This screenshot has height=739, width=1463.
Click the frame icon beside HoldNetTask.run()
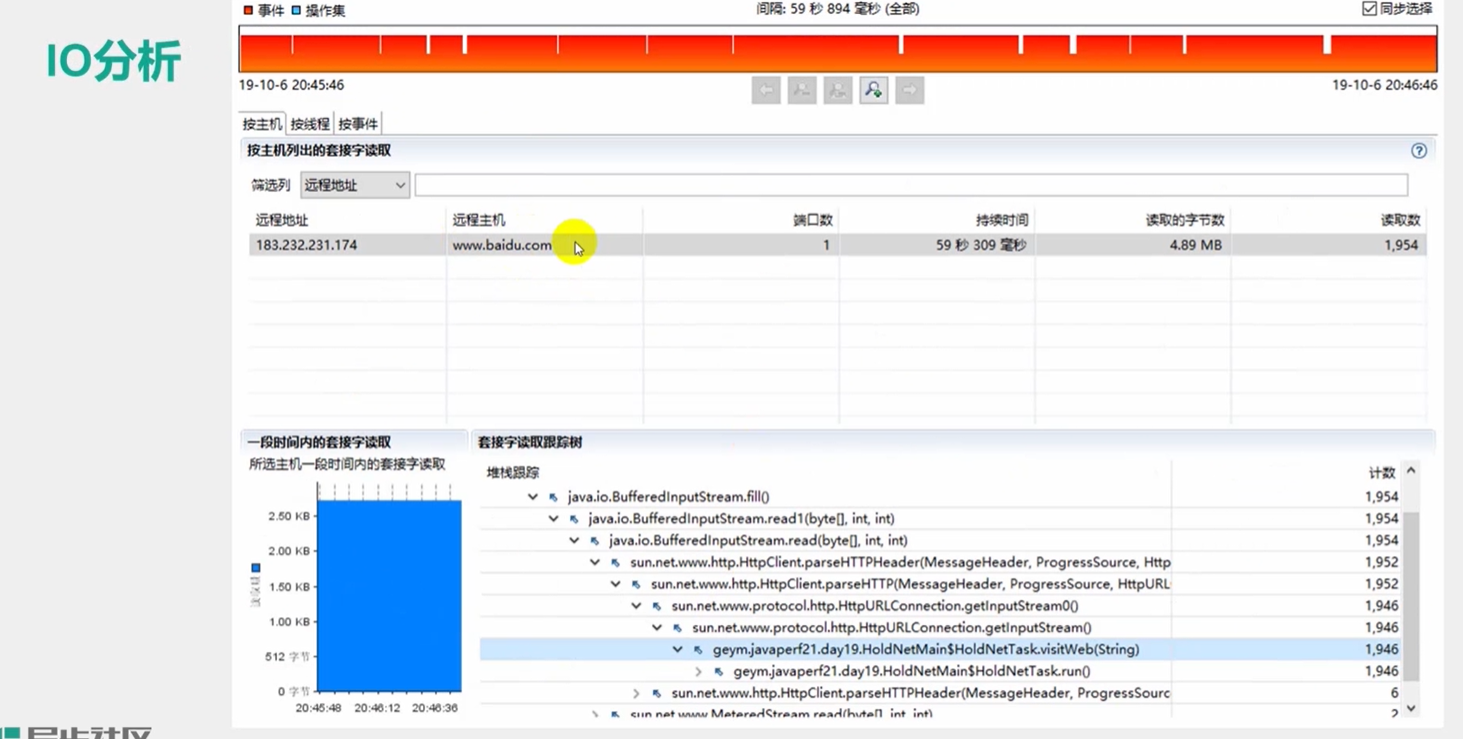pyautogui.click(x=719, y=672)
